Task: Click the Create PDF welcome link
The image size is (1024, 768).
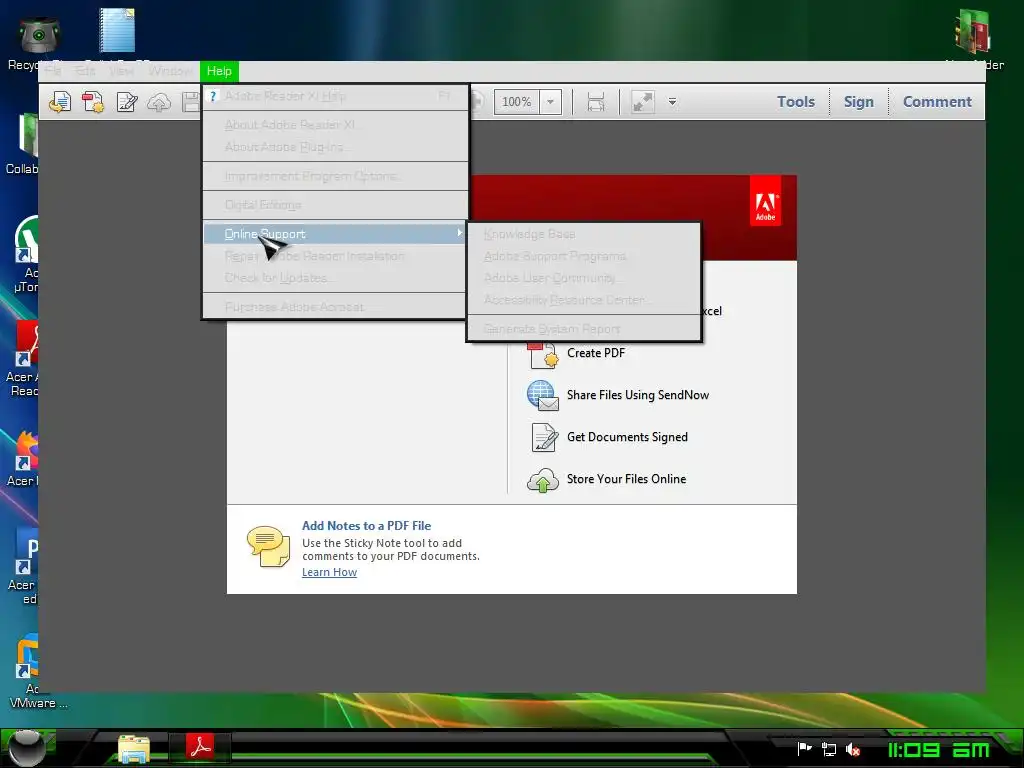Action: tap(596, 353)
